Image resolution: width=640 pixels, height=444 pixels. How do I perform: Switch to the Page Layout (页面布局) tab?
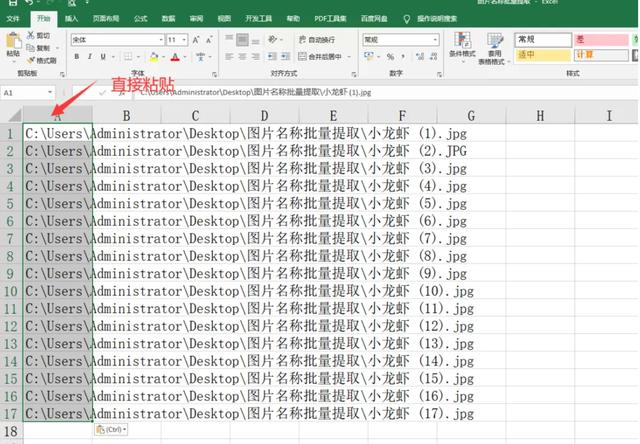[106, 18]
